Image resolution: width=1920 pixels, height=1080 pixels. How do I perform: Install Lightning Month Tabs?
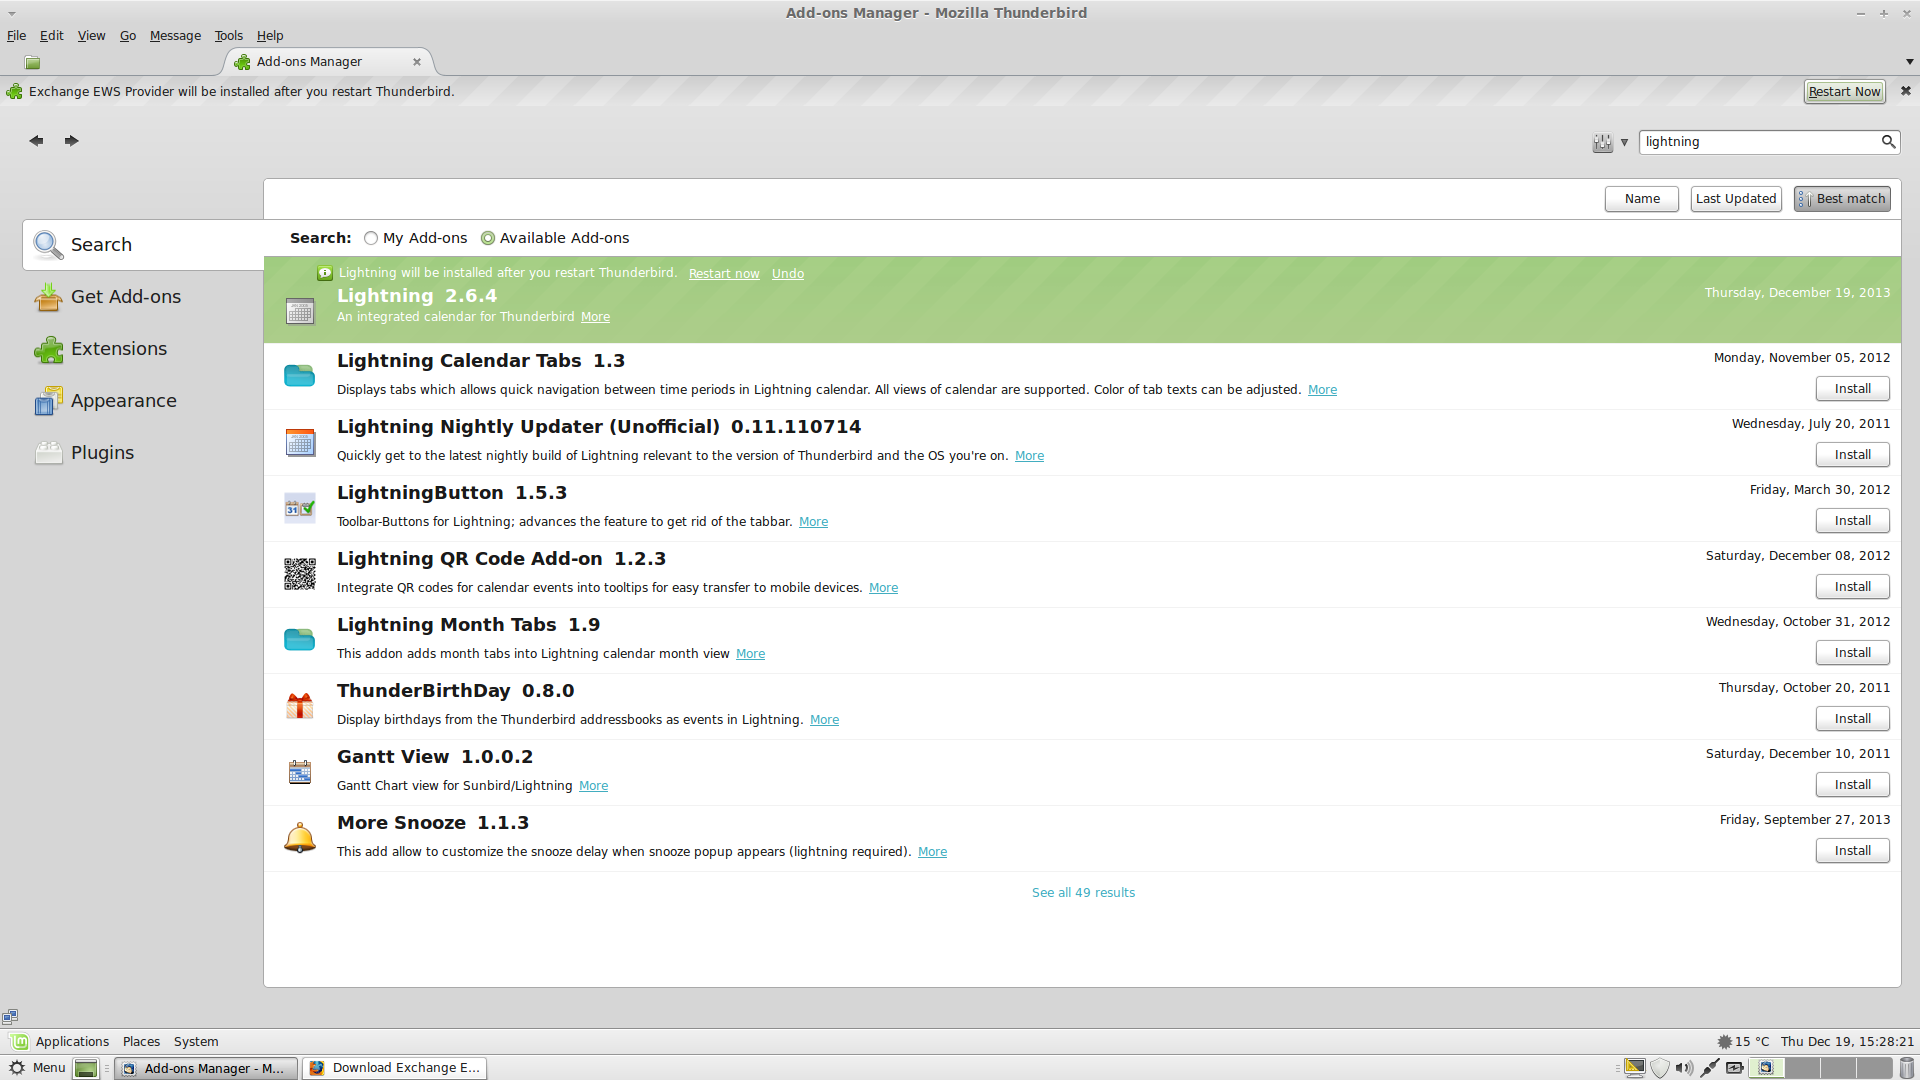click(x=1852, y=653)
